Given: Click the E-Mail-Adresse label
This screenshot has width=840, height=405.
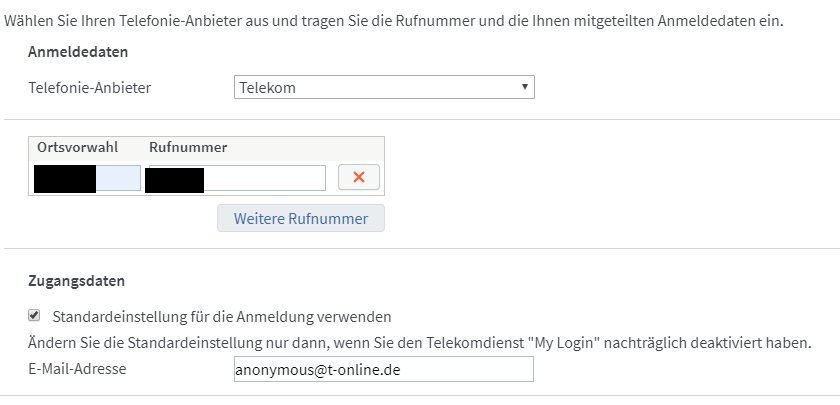Looking at the screenshot, I should tap(77, 369).
